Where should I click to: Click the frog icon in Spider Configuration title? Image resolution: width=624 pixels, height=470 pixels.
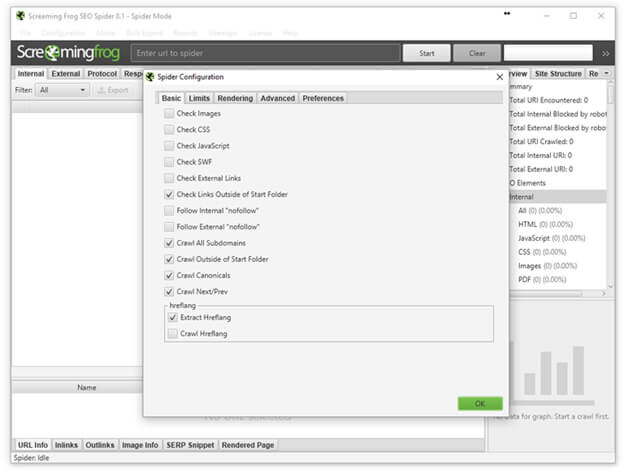(150, 77)
